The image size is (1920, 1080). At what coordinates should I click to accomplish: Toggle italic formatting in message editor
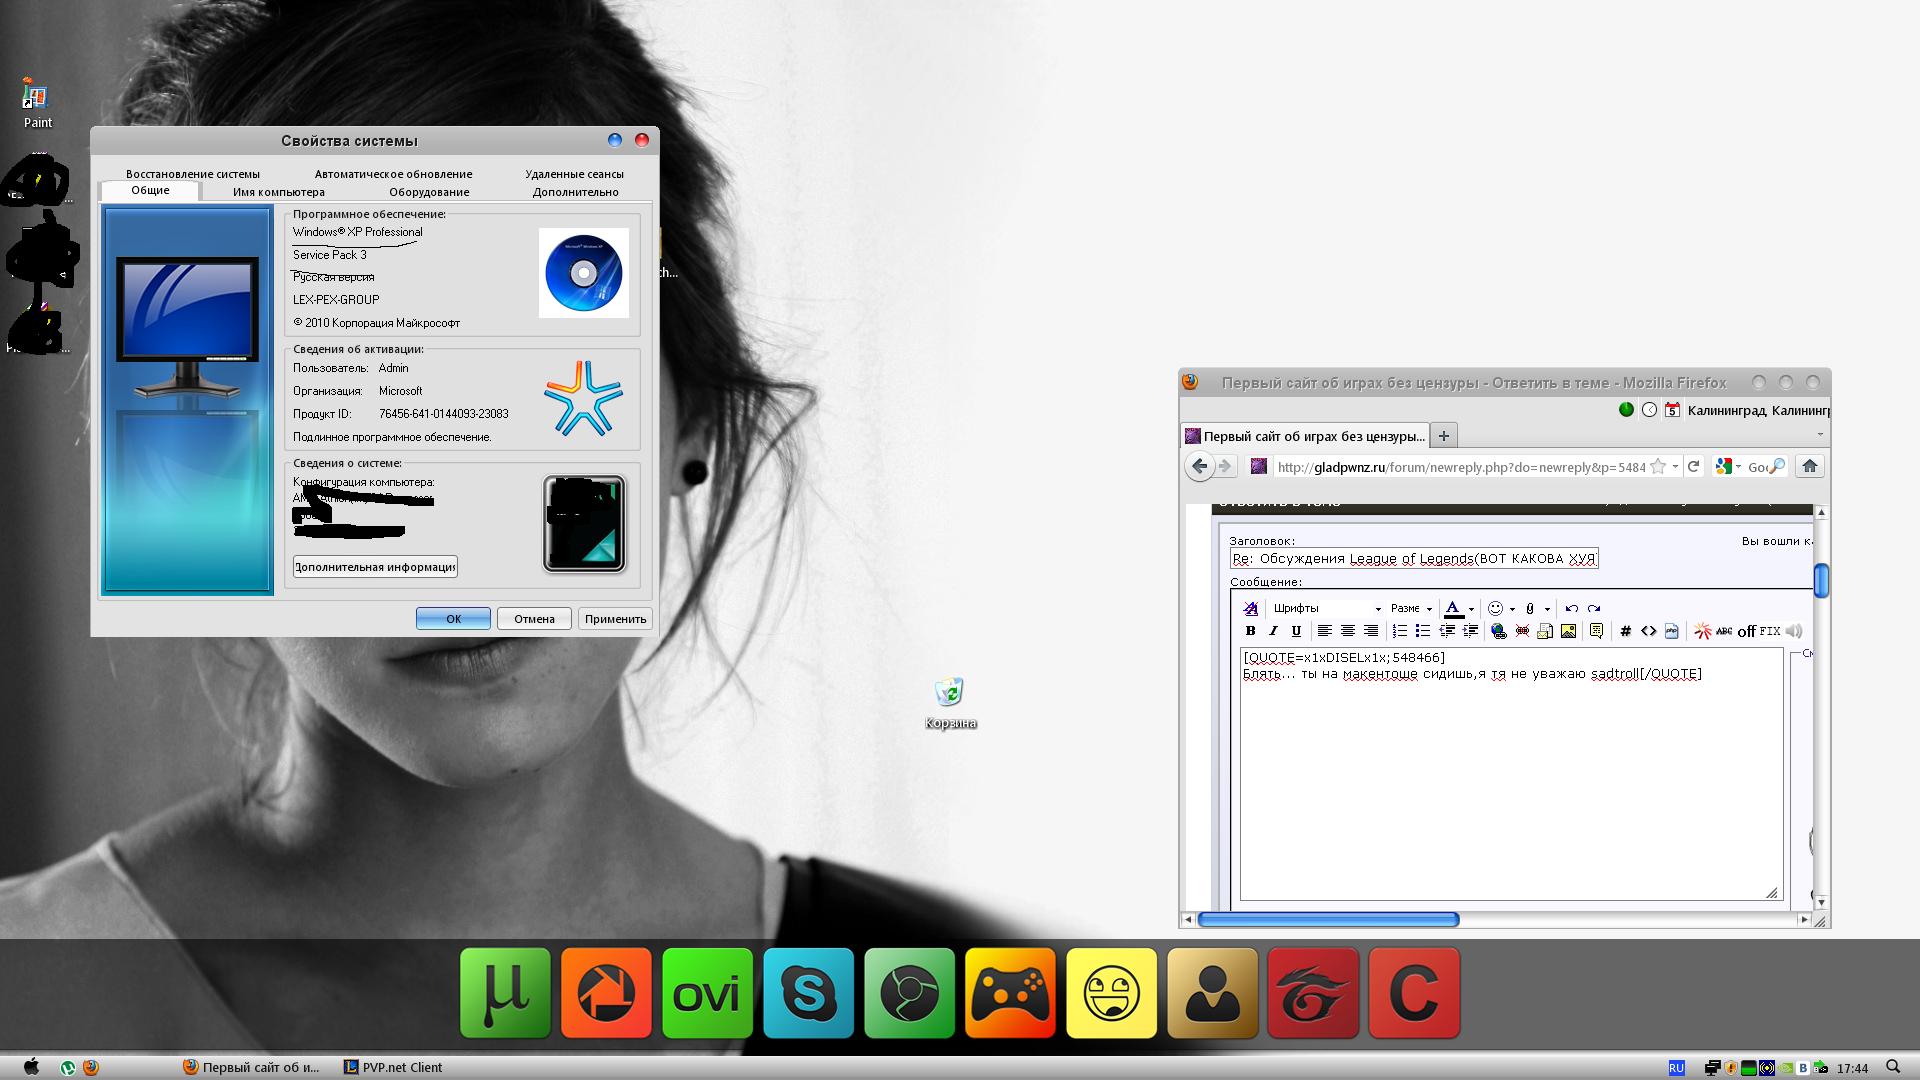[1273, 631]
